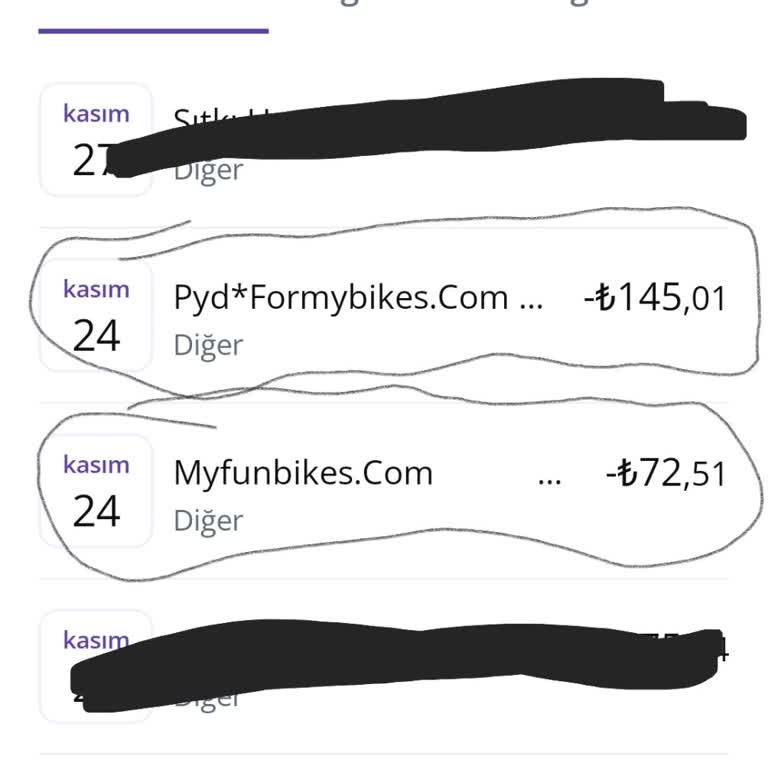Open the kasım 27 date badge
The height and width of the screenshot is (768, 768).
coord(95,140)
